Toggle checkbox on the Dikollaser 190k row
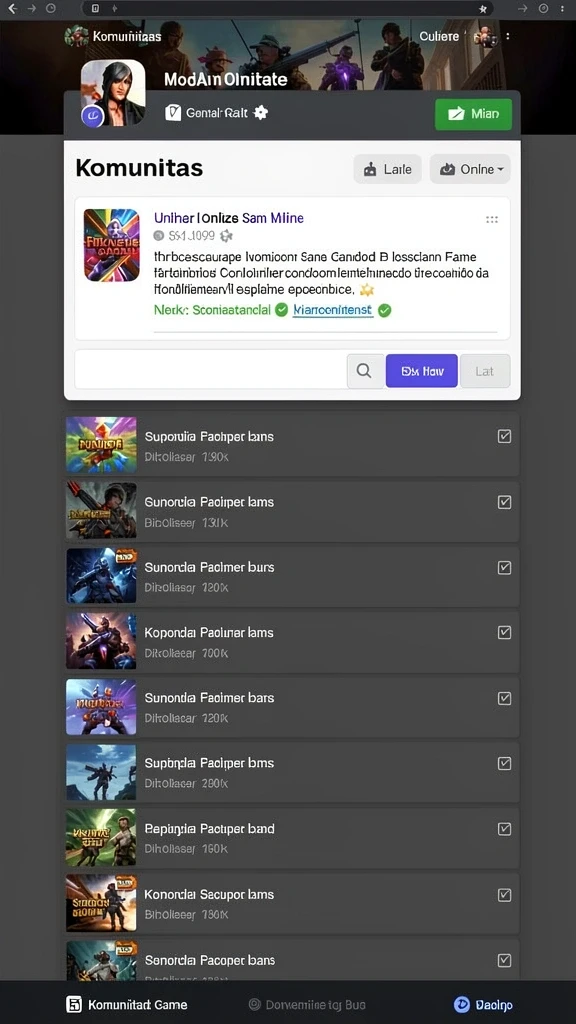The height and width of the screenshot is (1024, 576). click(x=504, y=436)
